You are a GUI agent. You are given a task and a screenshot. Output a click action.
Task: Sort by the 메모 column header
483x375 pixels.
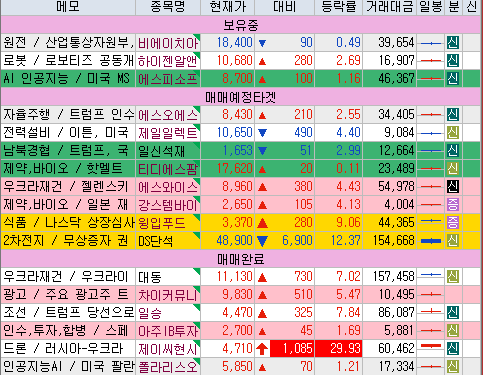pyautogui.click(x=68, y=7)
